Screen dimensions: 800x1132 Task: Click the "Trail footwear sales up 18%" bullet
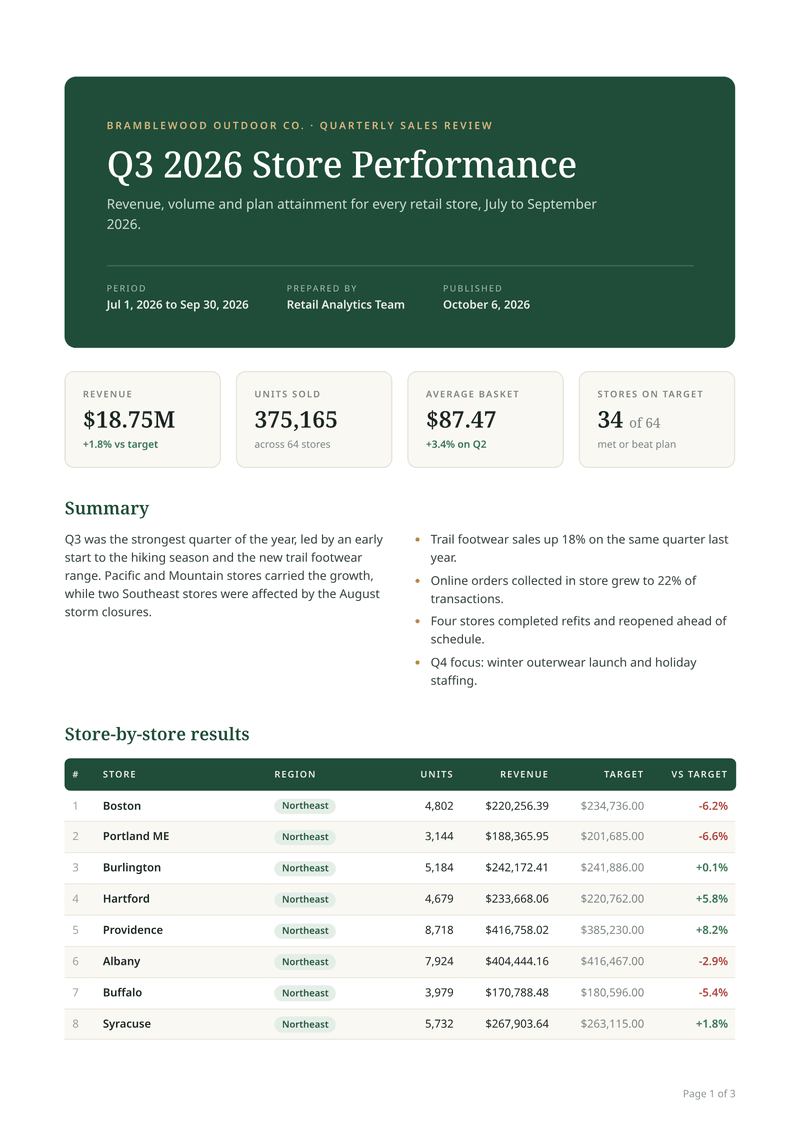[579, 549]
